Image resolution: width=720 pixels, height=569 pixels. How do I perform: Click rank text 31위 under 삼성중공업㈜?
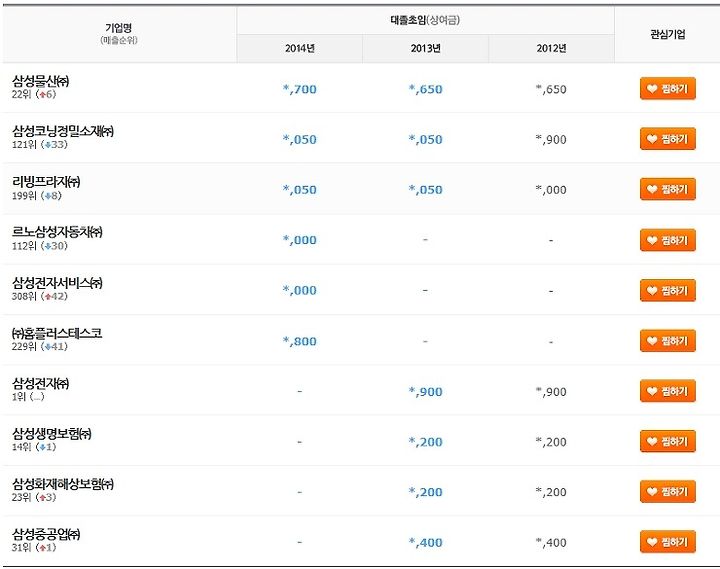tap(21, 547)
